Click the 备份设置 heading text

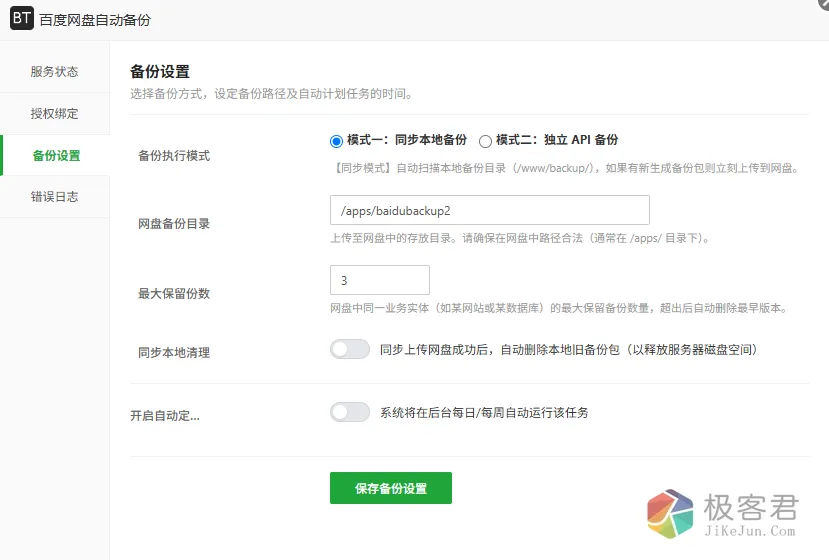(x=160, y=71)
